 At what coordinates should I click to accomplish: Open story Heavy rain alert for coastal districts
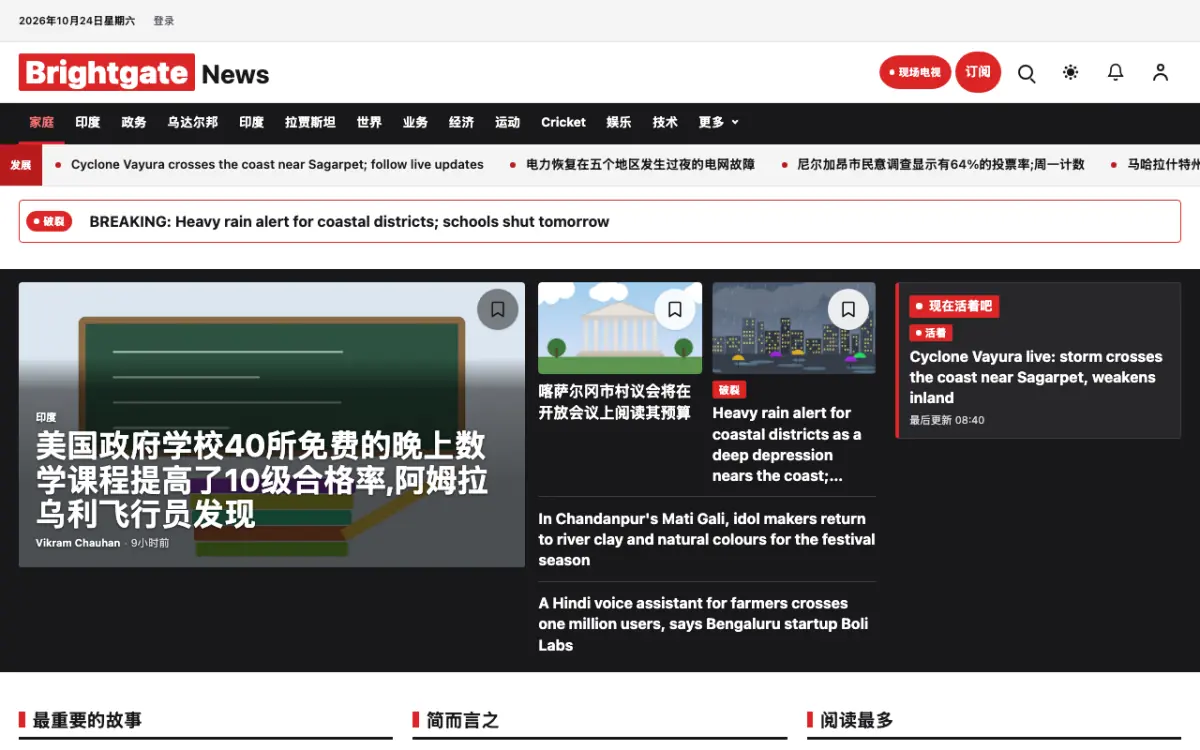pos(787,444)
